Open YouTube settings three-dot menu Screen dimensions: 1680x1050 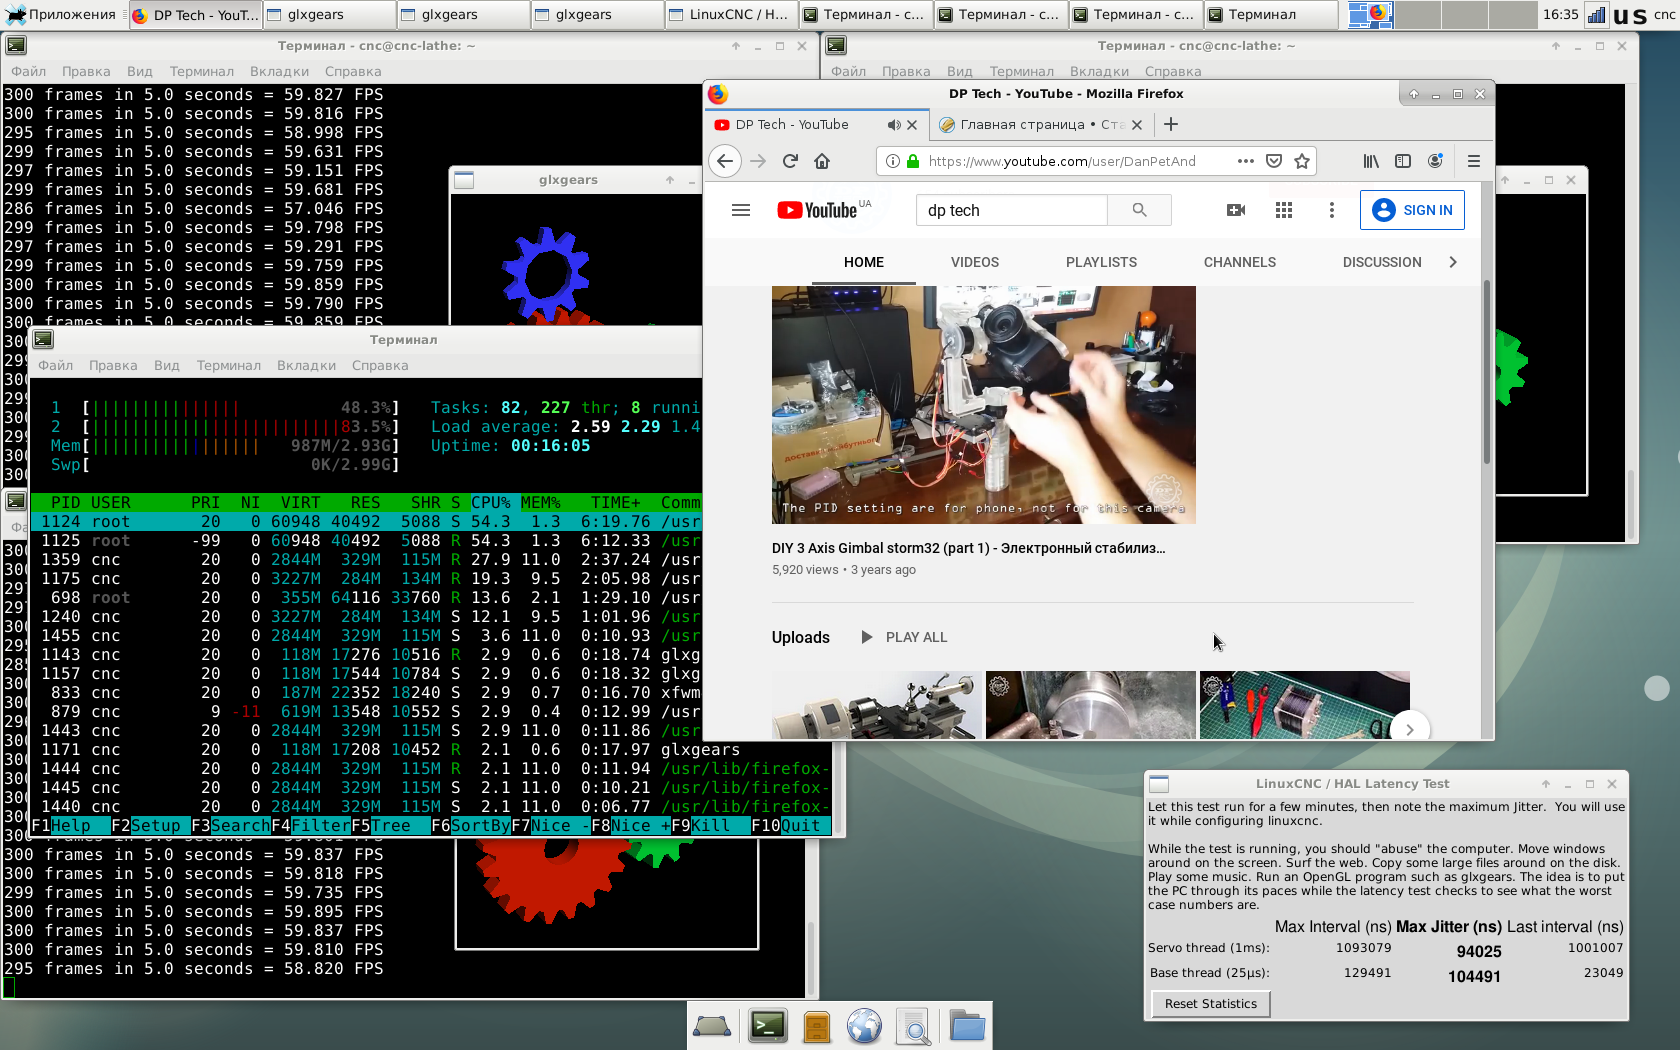tap(1331, 210)
